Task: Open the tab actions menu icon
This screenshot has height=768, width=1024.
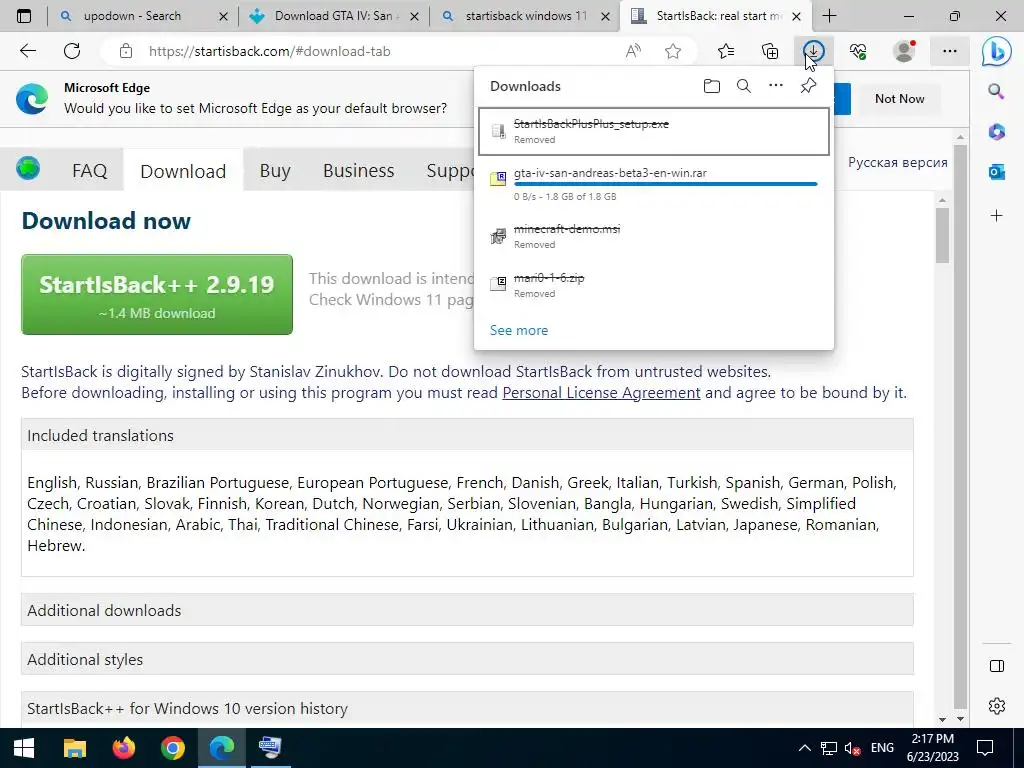Action: pyautogui.click(x=24, y=16)
